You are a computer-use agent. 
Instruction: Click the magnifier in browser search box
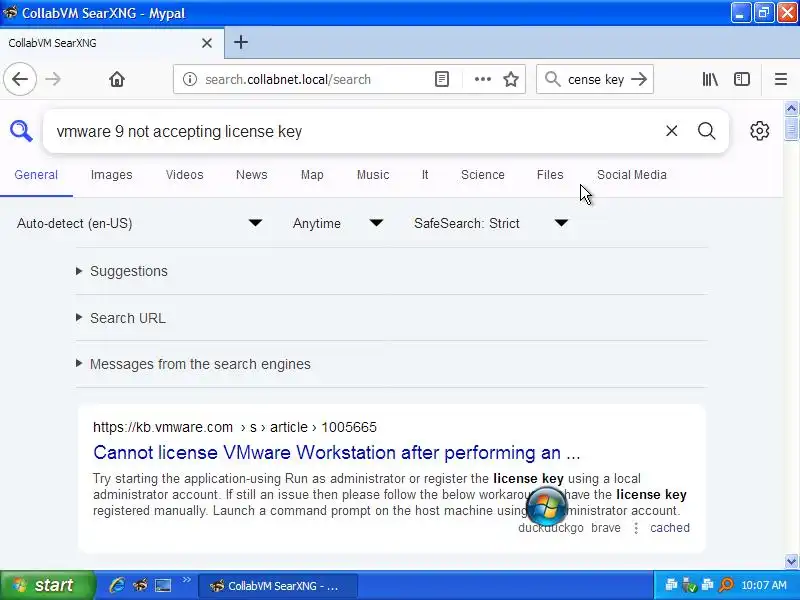click(553, 79)
